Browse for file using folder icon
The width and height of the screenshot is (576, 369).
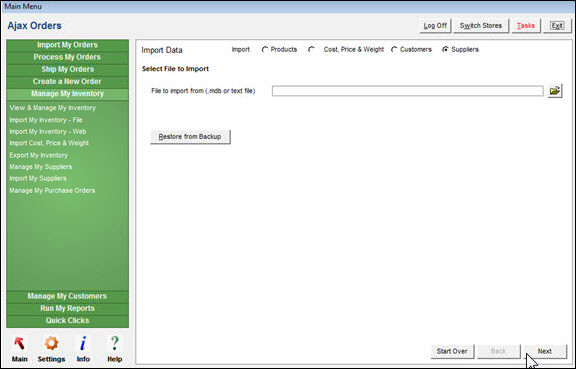click(555, 90)
